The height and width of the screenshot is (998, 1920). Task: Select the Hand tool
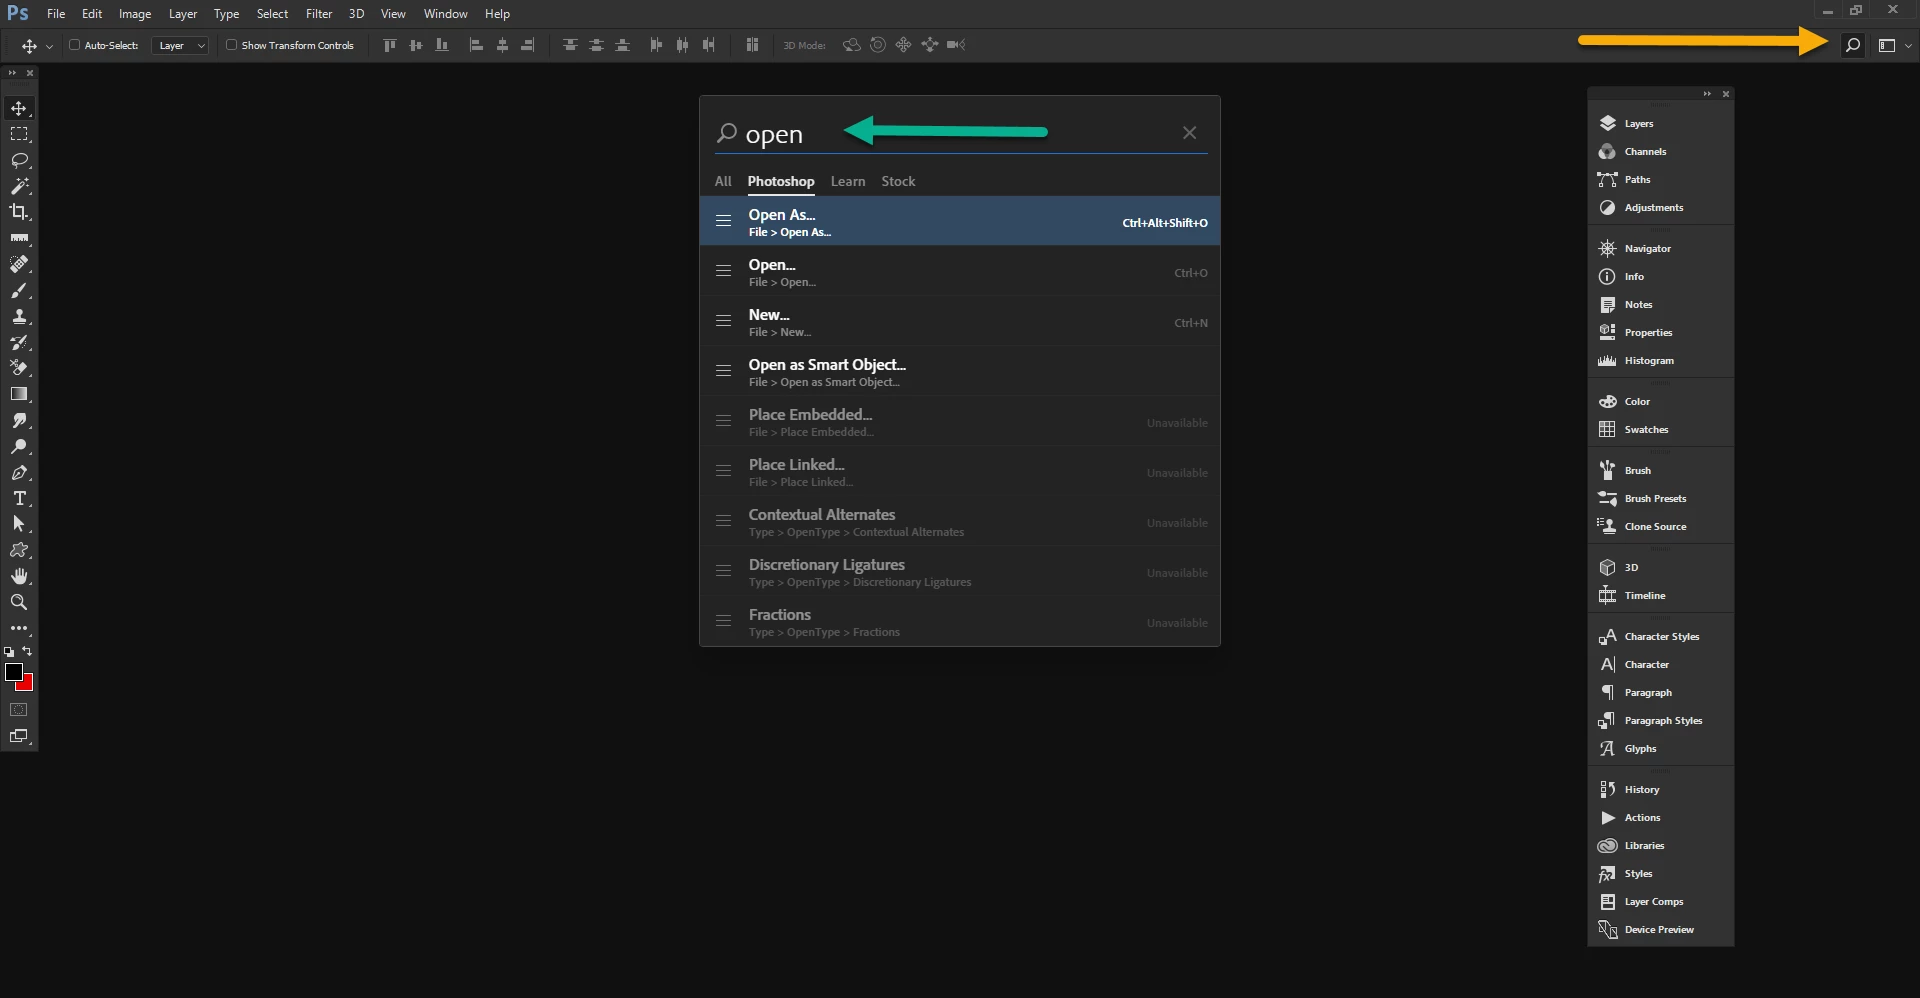coord(19,576)
